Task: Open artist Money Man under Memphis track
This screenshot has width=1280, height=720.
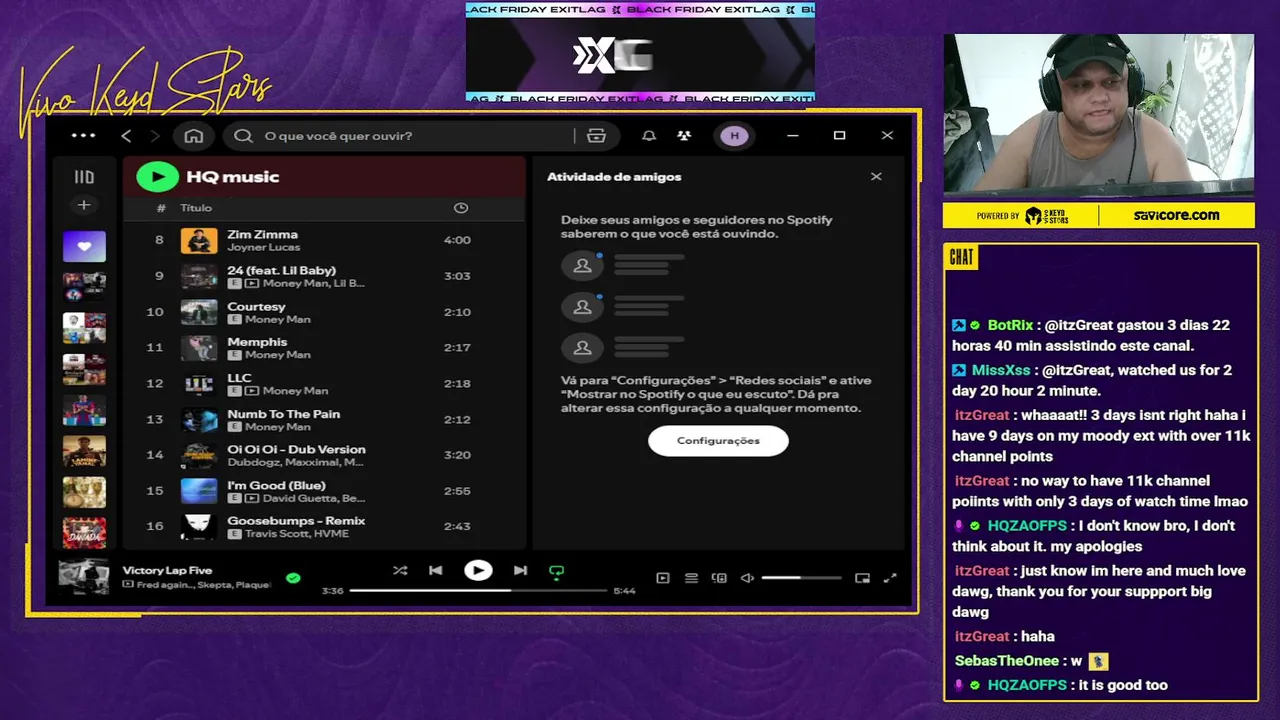Action: [277, 355]
